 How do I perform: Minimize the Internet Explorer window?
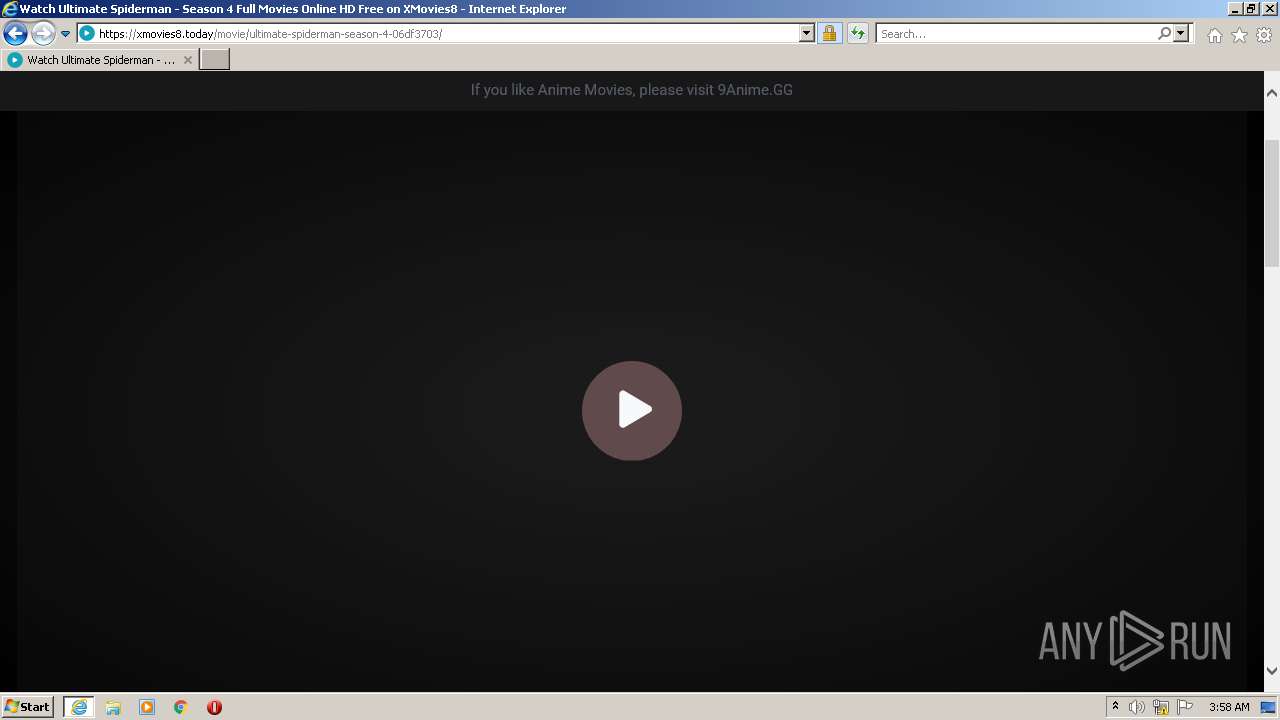pos(1235,8)
